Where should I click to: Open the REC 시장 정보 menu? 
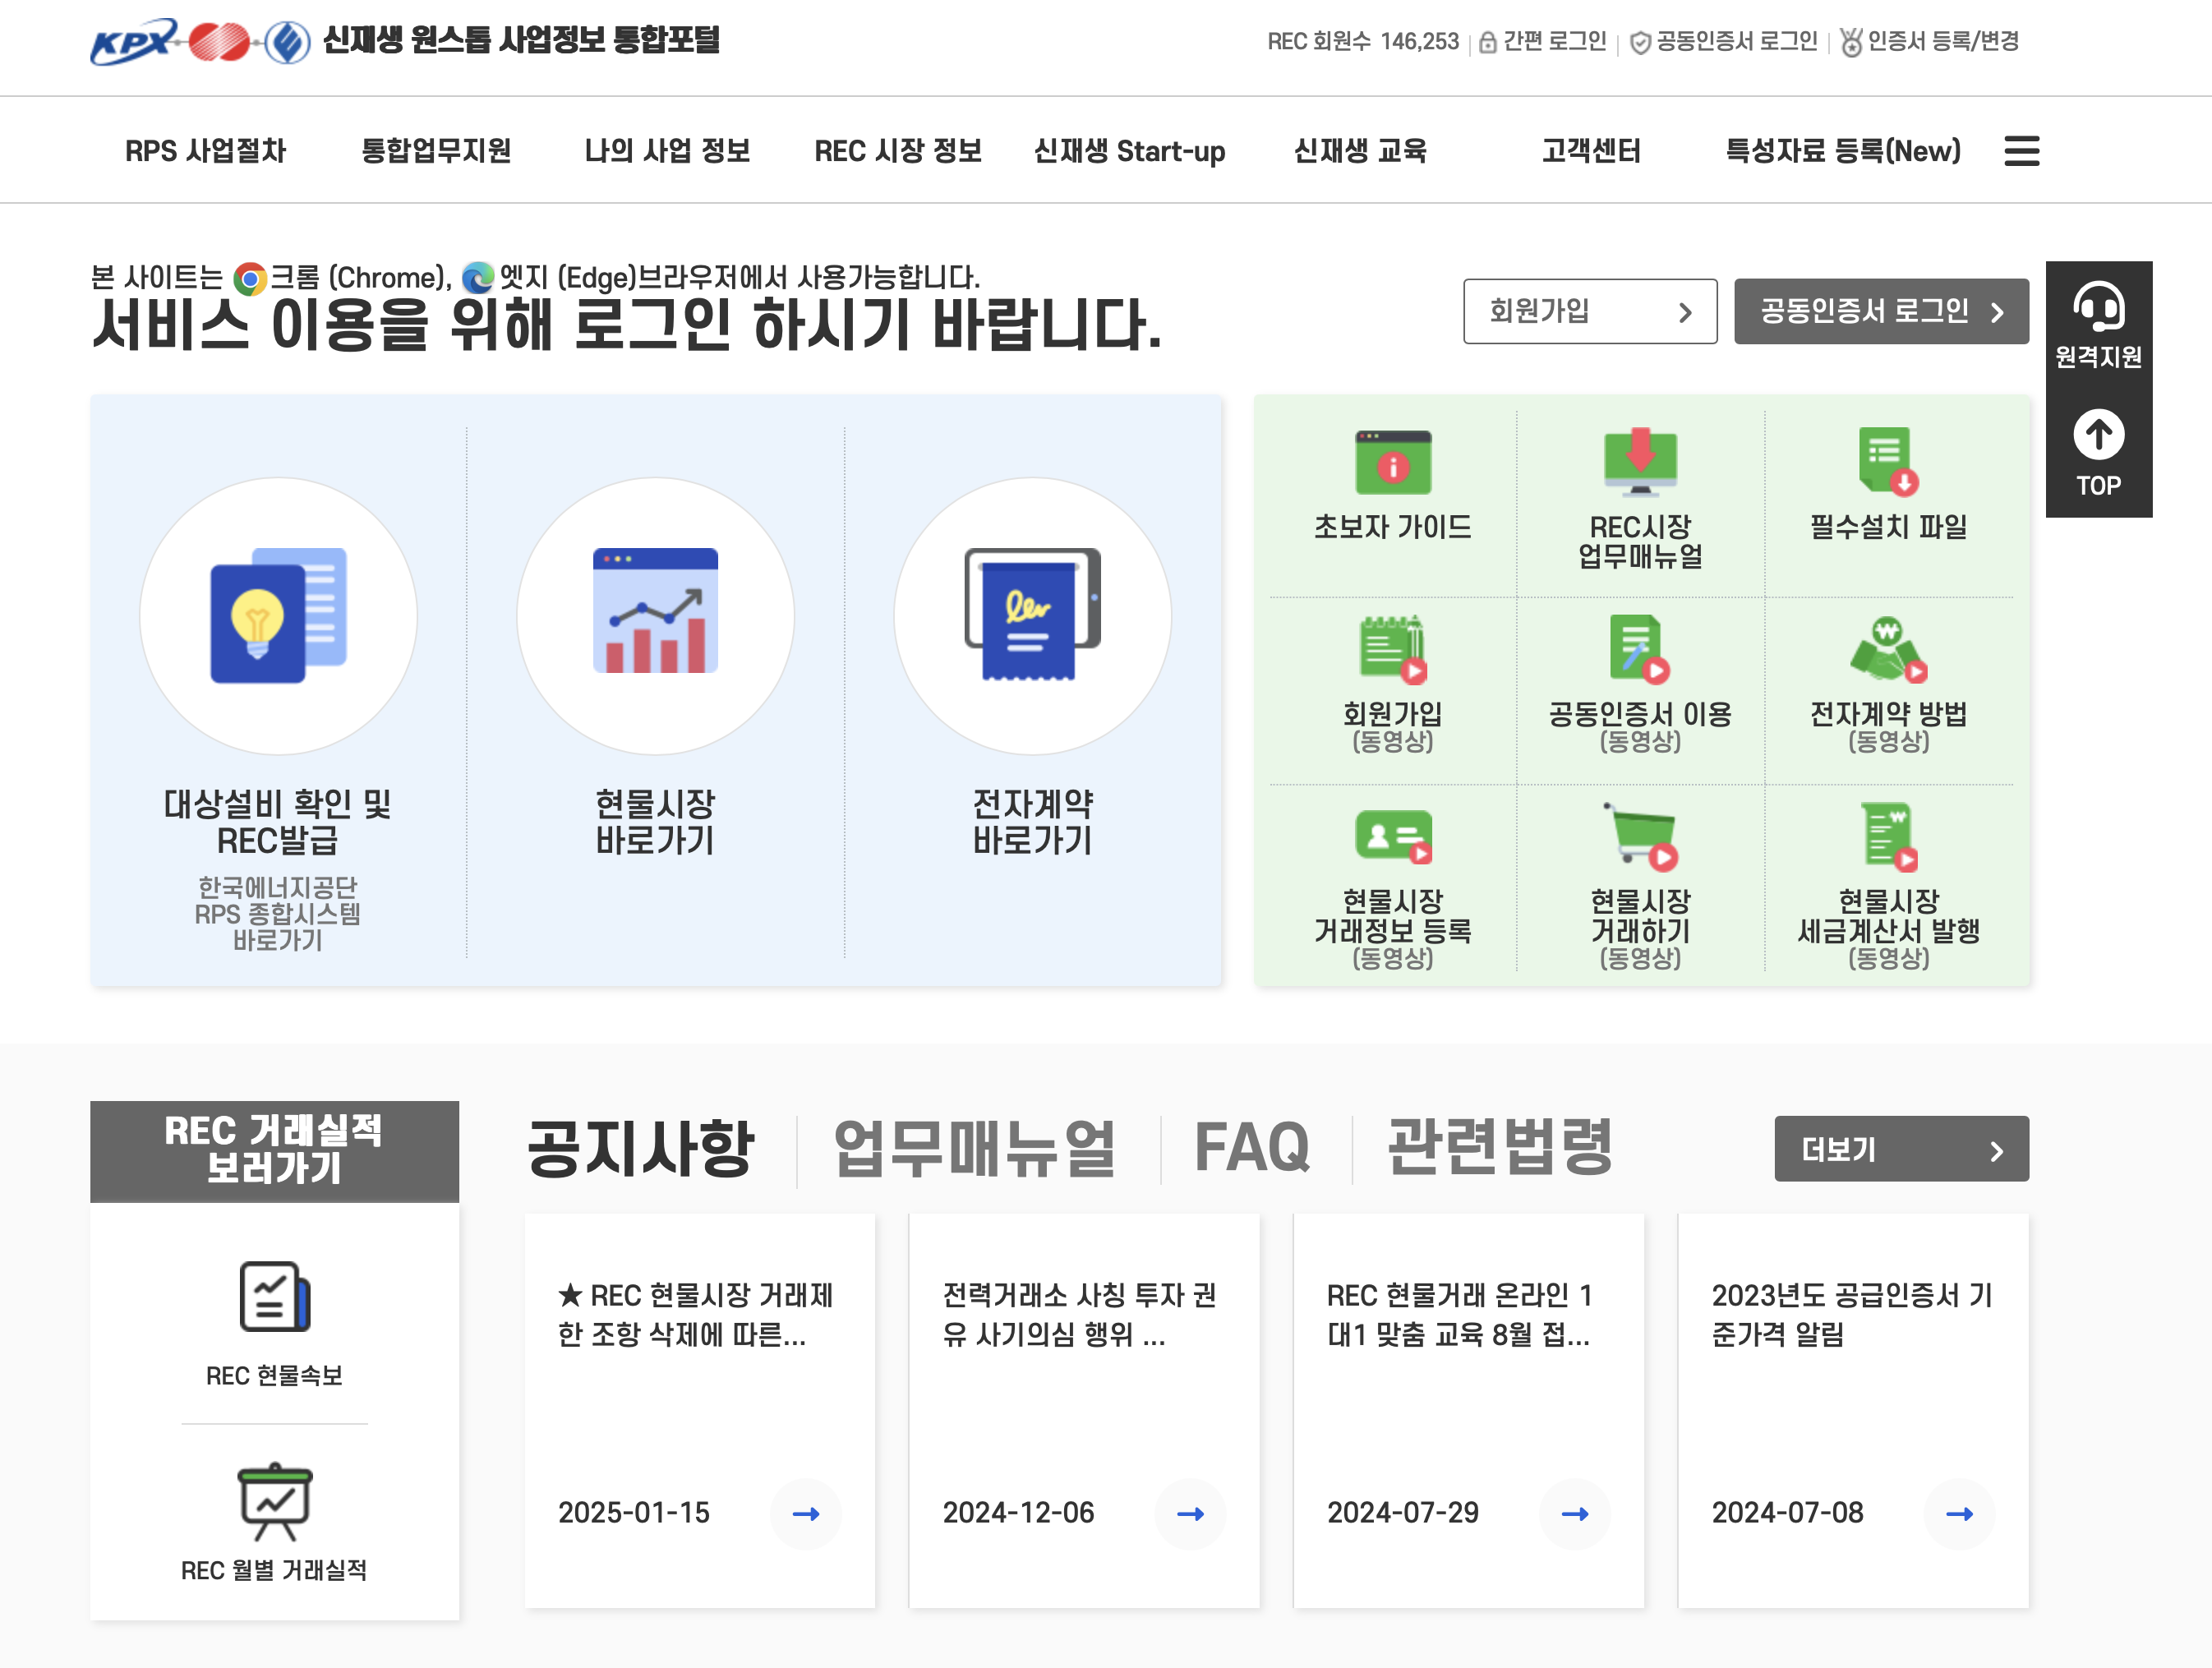(x=897, y=151)
